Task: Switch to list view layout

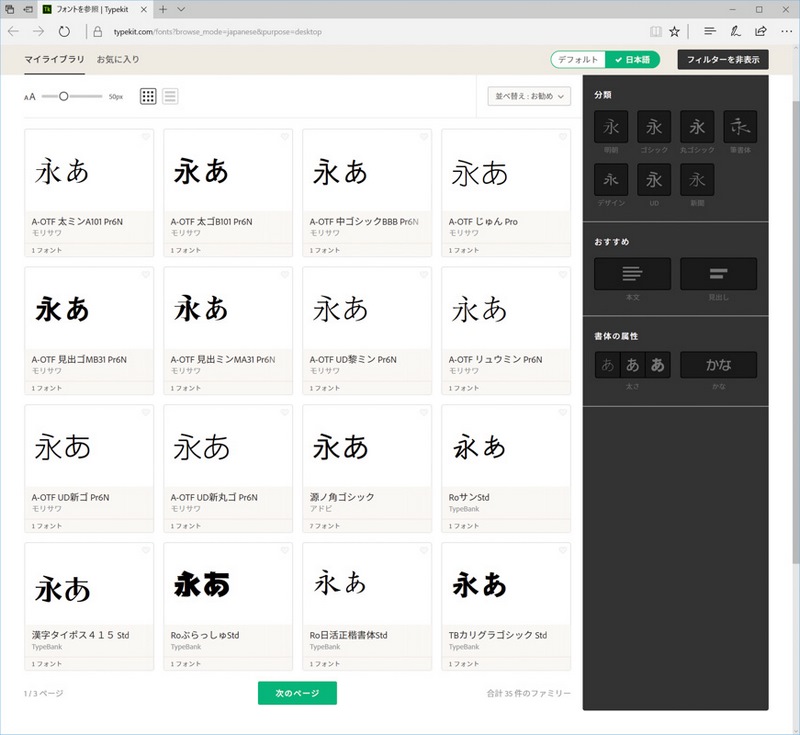Action: [170, 96]
